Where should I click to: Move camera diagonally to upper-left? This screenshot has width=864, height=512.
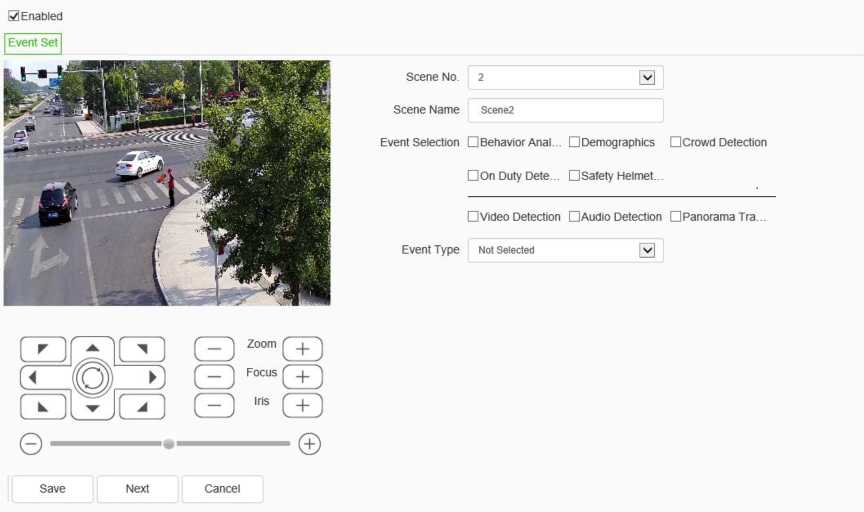pos(43,349)
